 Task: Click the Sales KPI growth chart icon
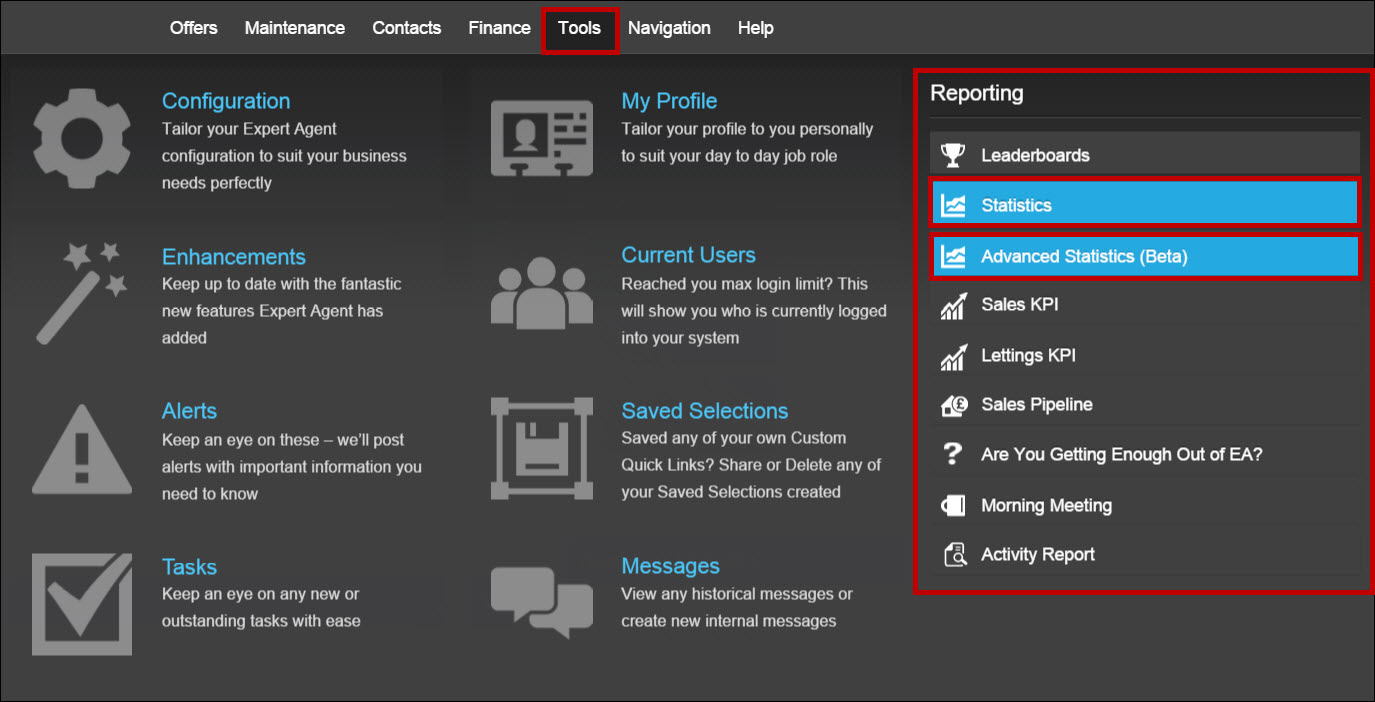pyautogui.click(x=953, y=305)
